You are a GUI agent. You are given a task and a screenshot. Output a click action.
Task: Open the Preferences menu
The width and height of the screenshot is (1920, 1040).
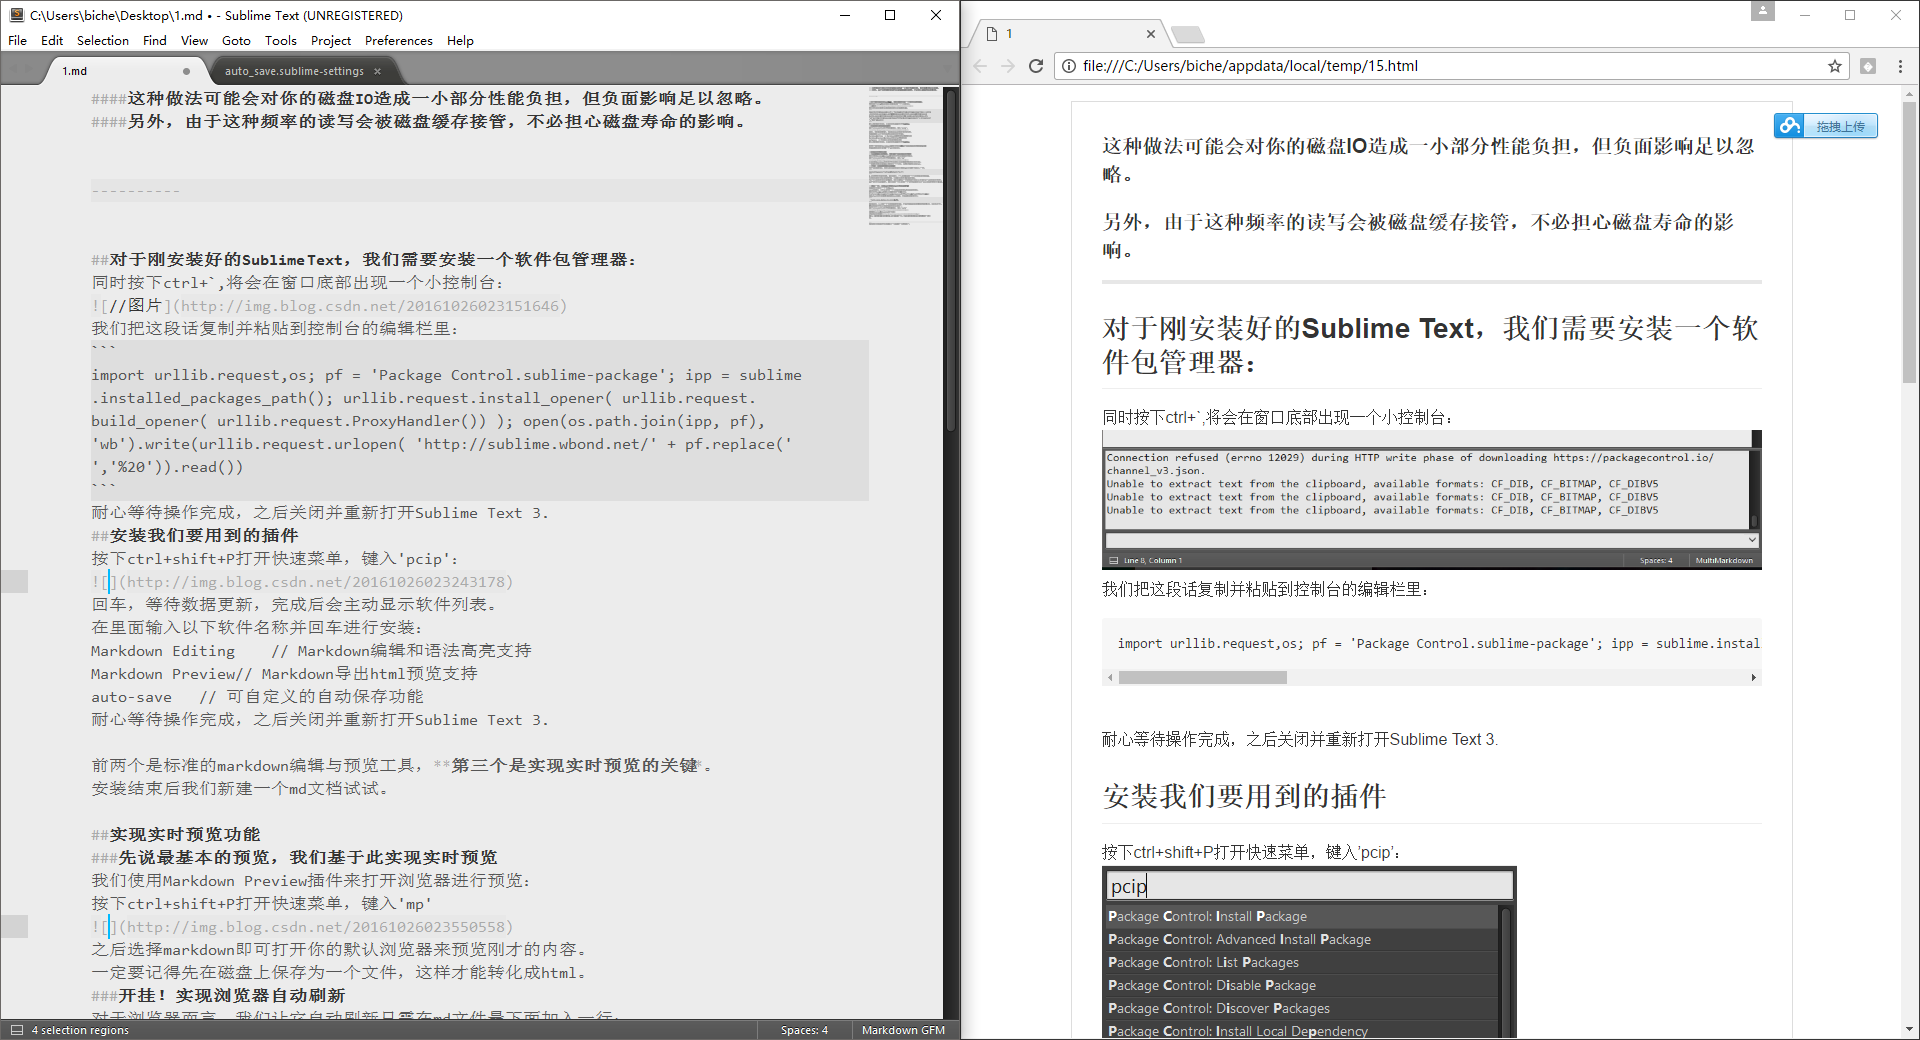pos(399,41)
